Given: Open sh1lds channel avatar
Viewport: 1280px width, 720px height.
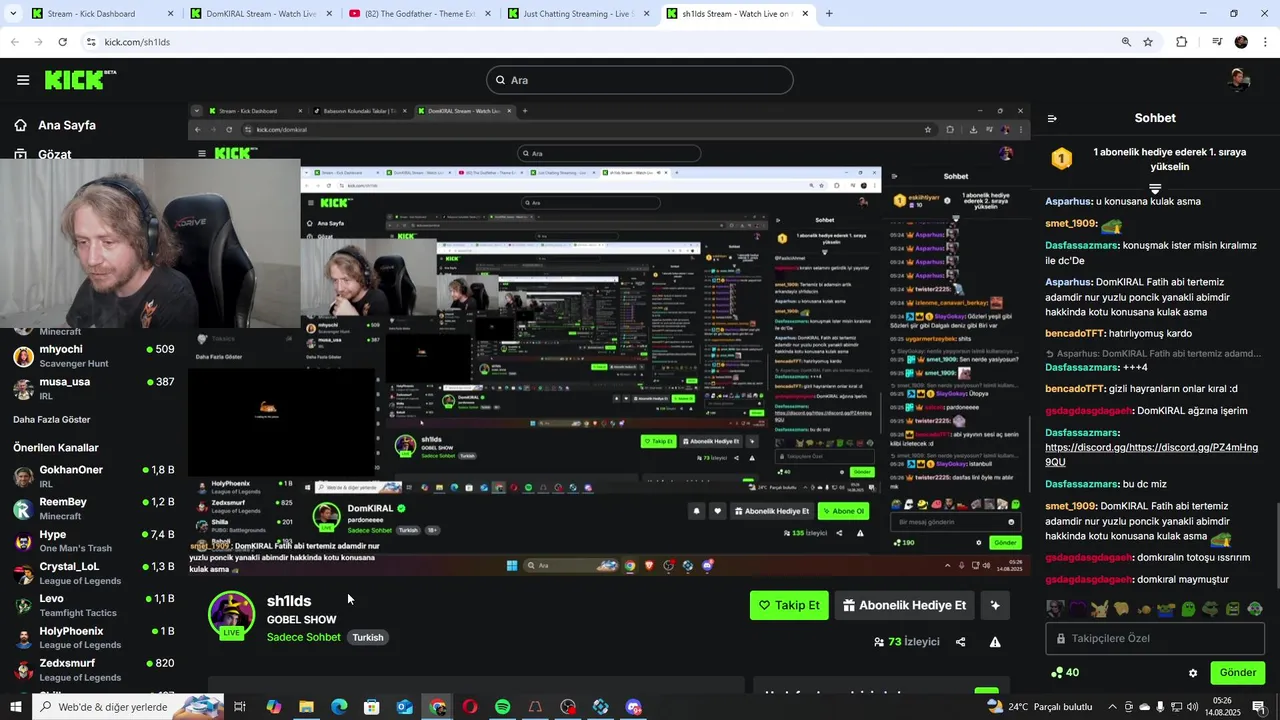Looking at the screenshot, I should pos(231,615).
